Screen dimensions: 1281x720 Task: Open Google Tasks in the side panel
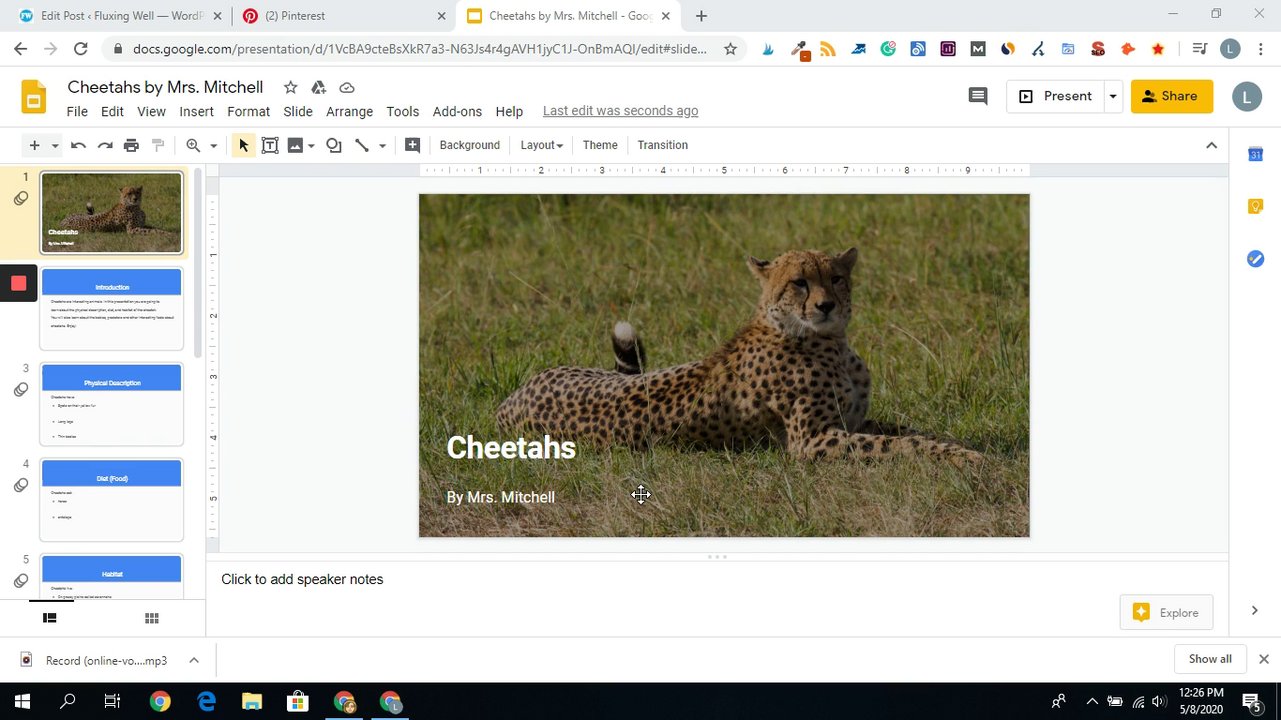click(x=1255, y=259)
